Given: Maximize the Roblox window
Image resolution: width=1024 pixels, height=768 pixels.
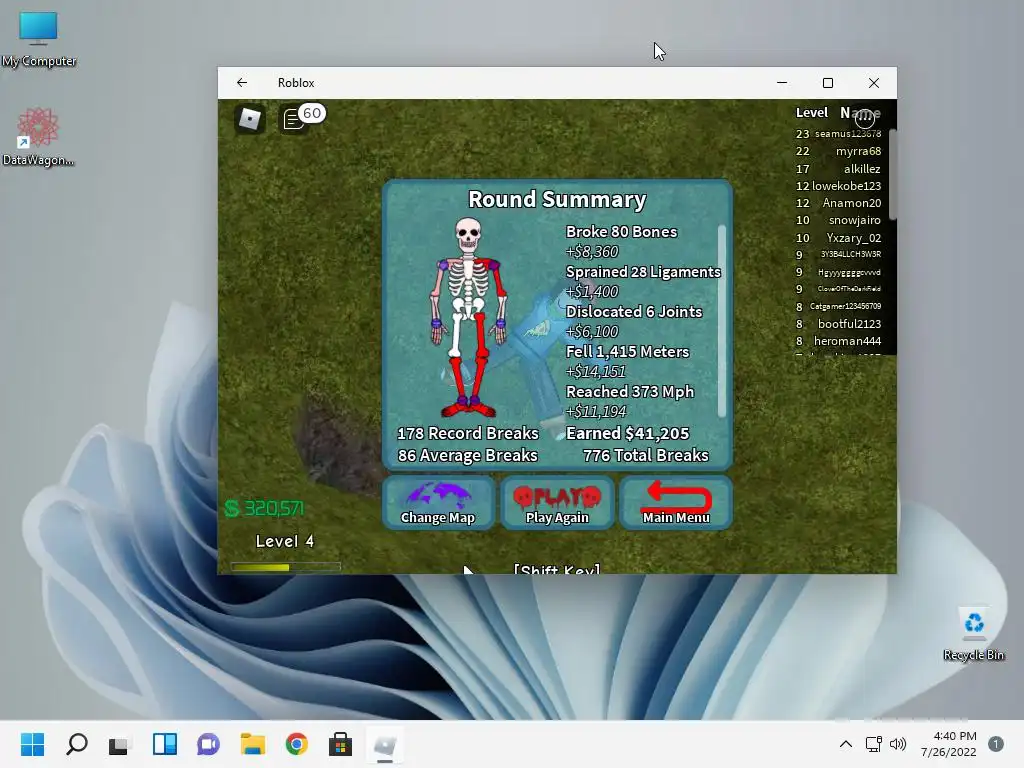Looking at the screenshot, I should pyautogui.click(x=827, y=83).
